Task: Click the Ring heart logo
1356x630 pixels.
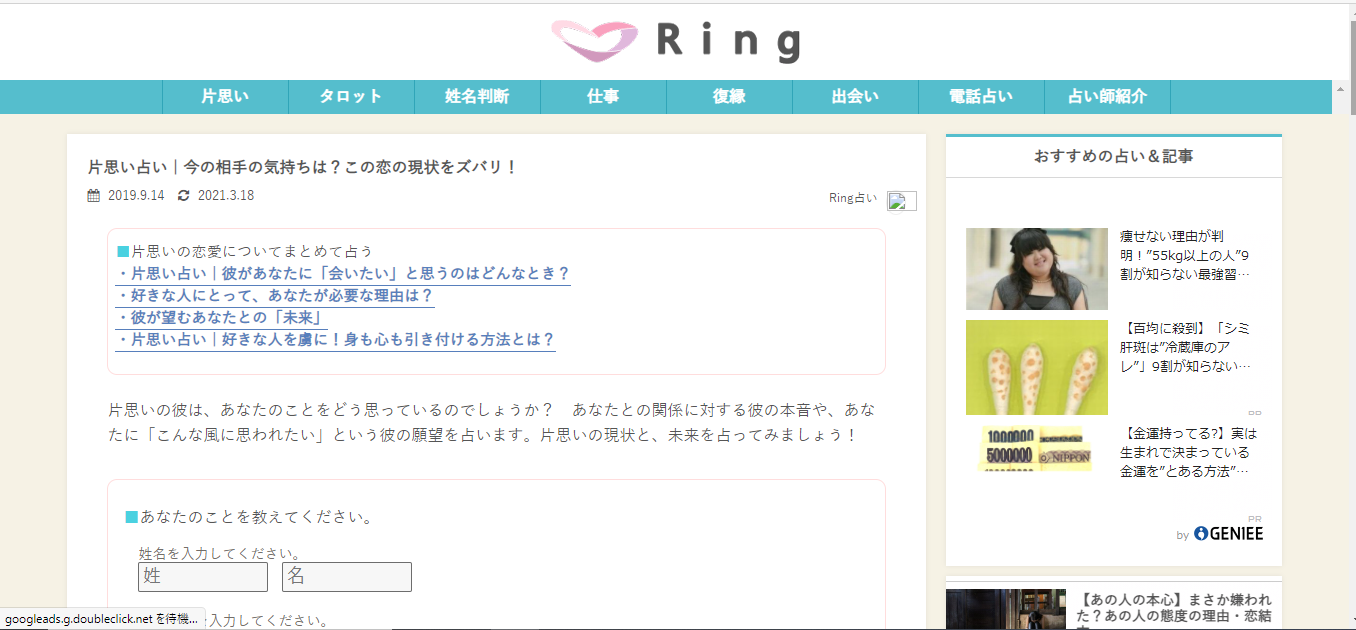Action: click(595, 42)
